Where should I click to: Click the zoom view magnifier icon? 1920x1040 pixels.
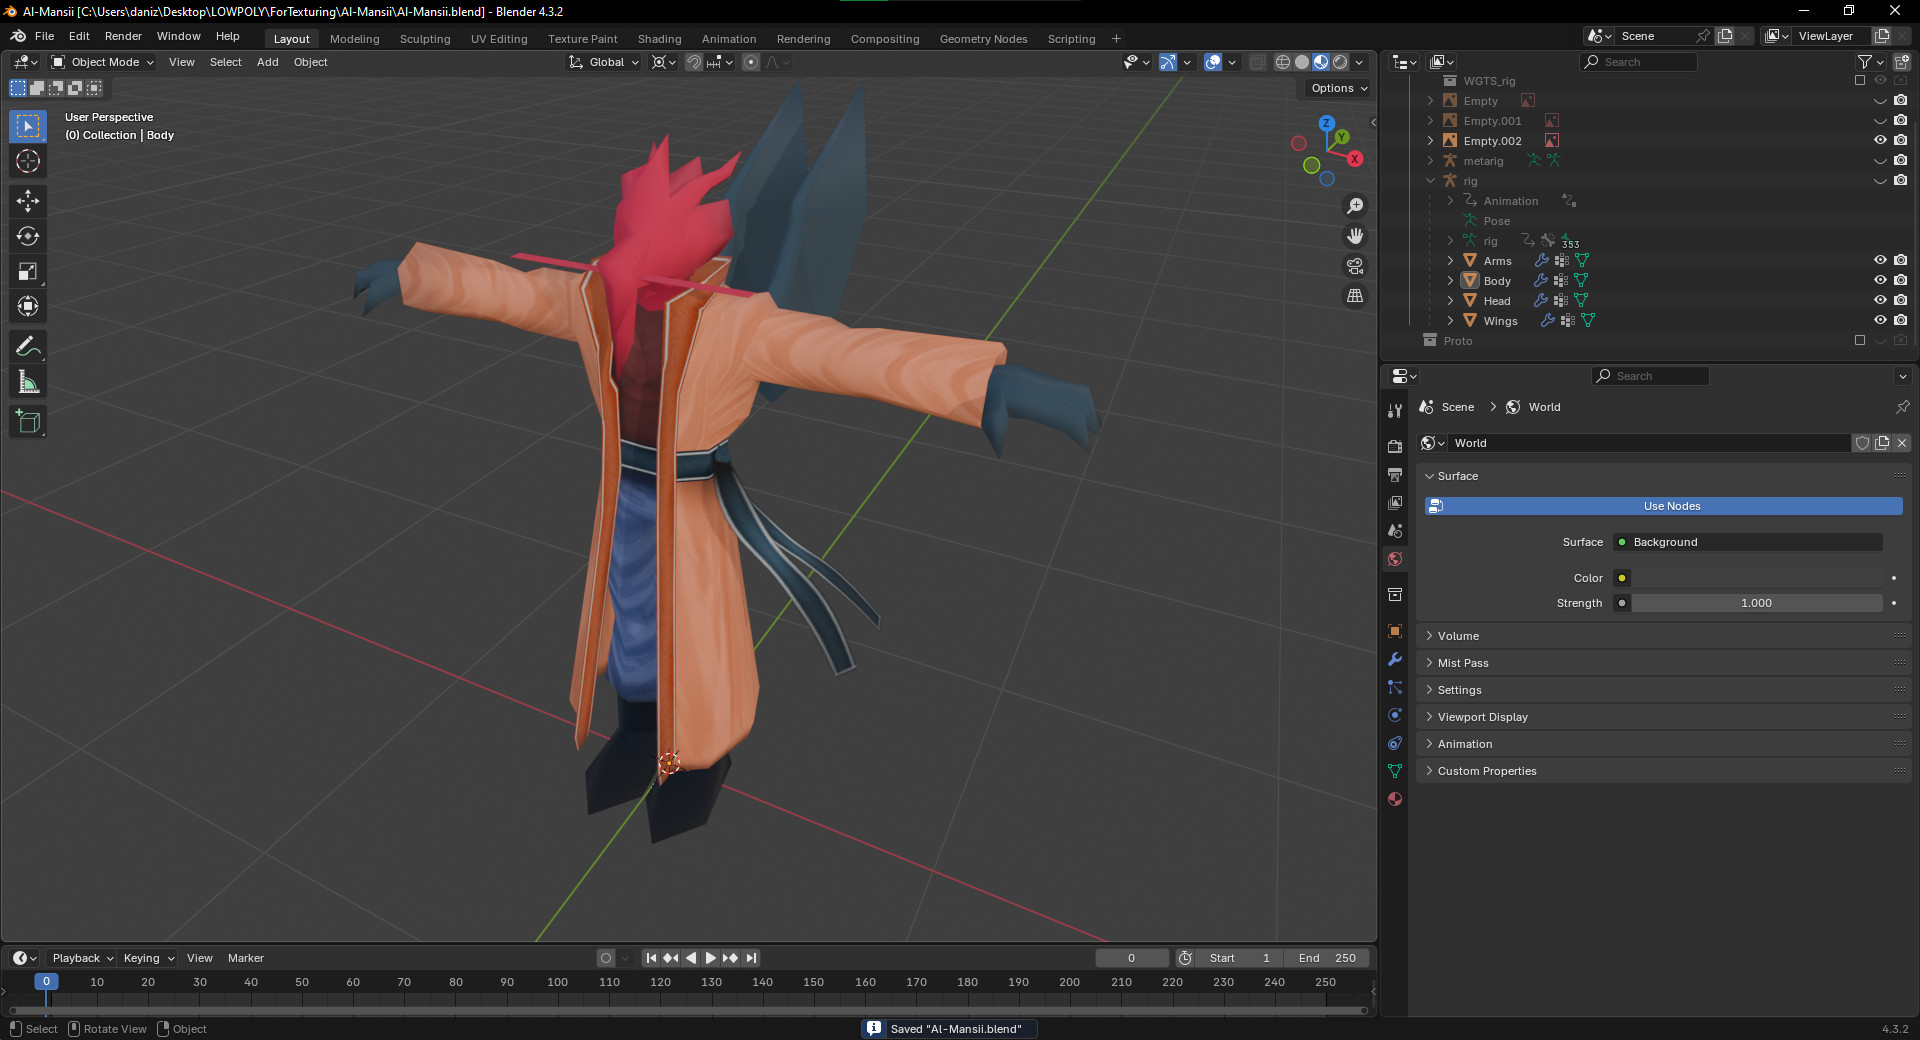1355,206
